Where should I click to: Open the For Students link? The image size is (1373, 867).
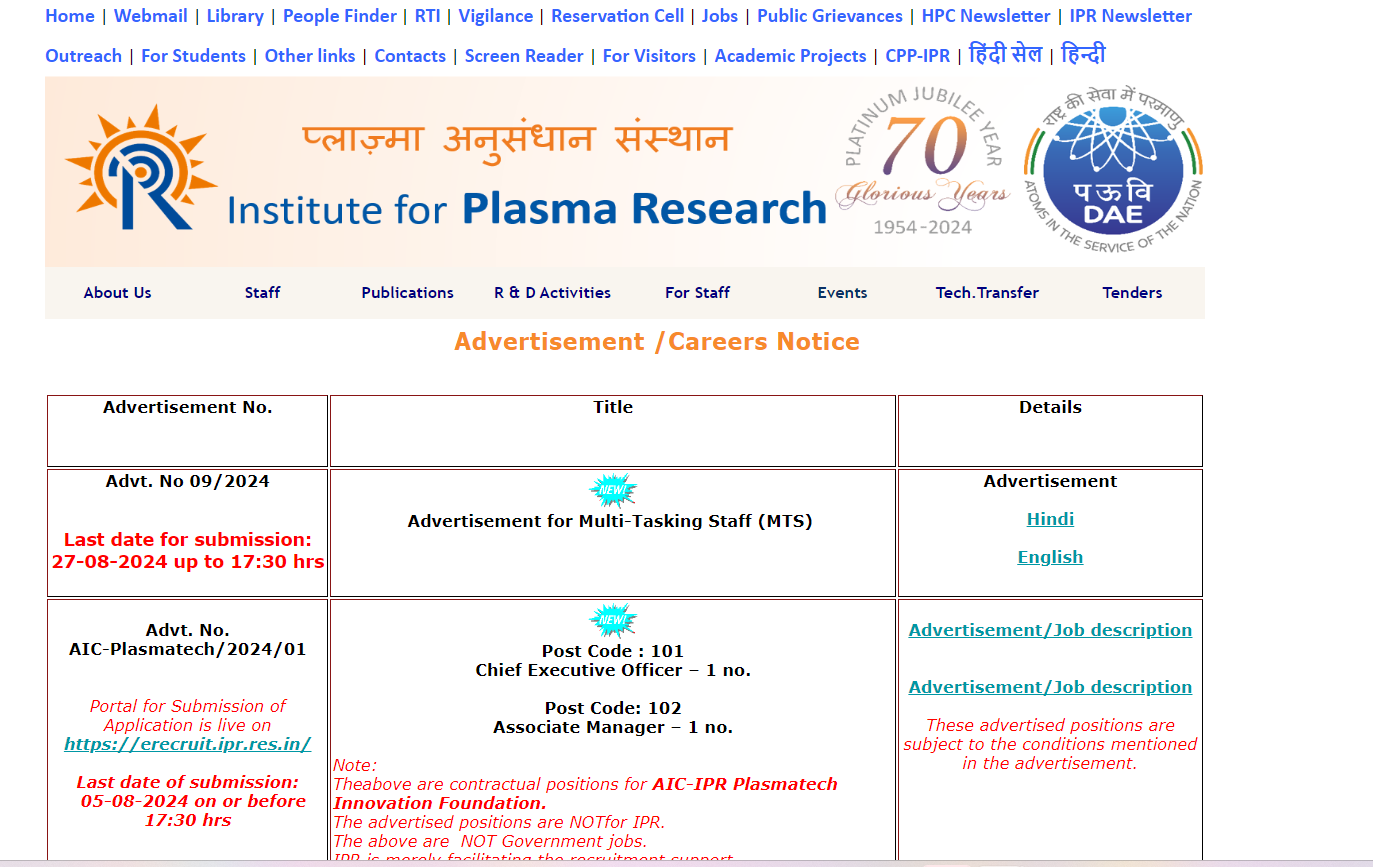pos(193,56)
